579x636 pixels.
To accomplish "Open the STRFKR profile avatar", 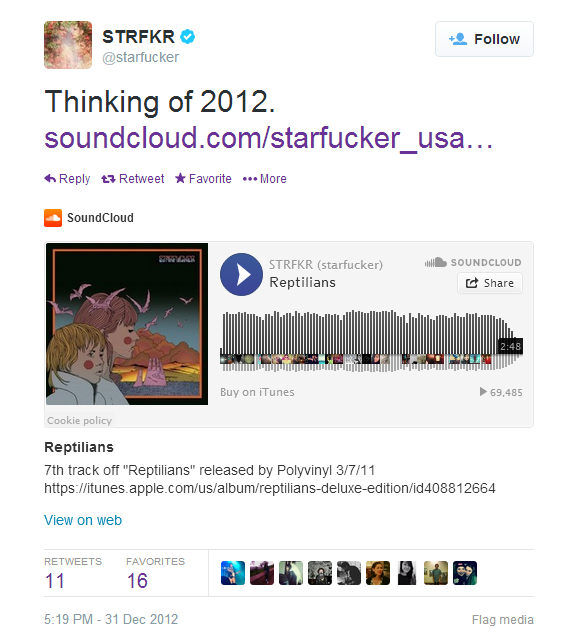I will [68, 45].
